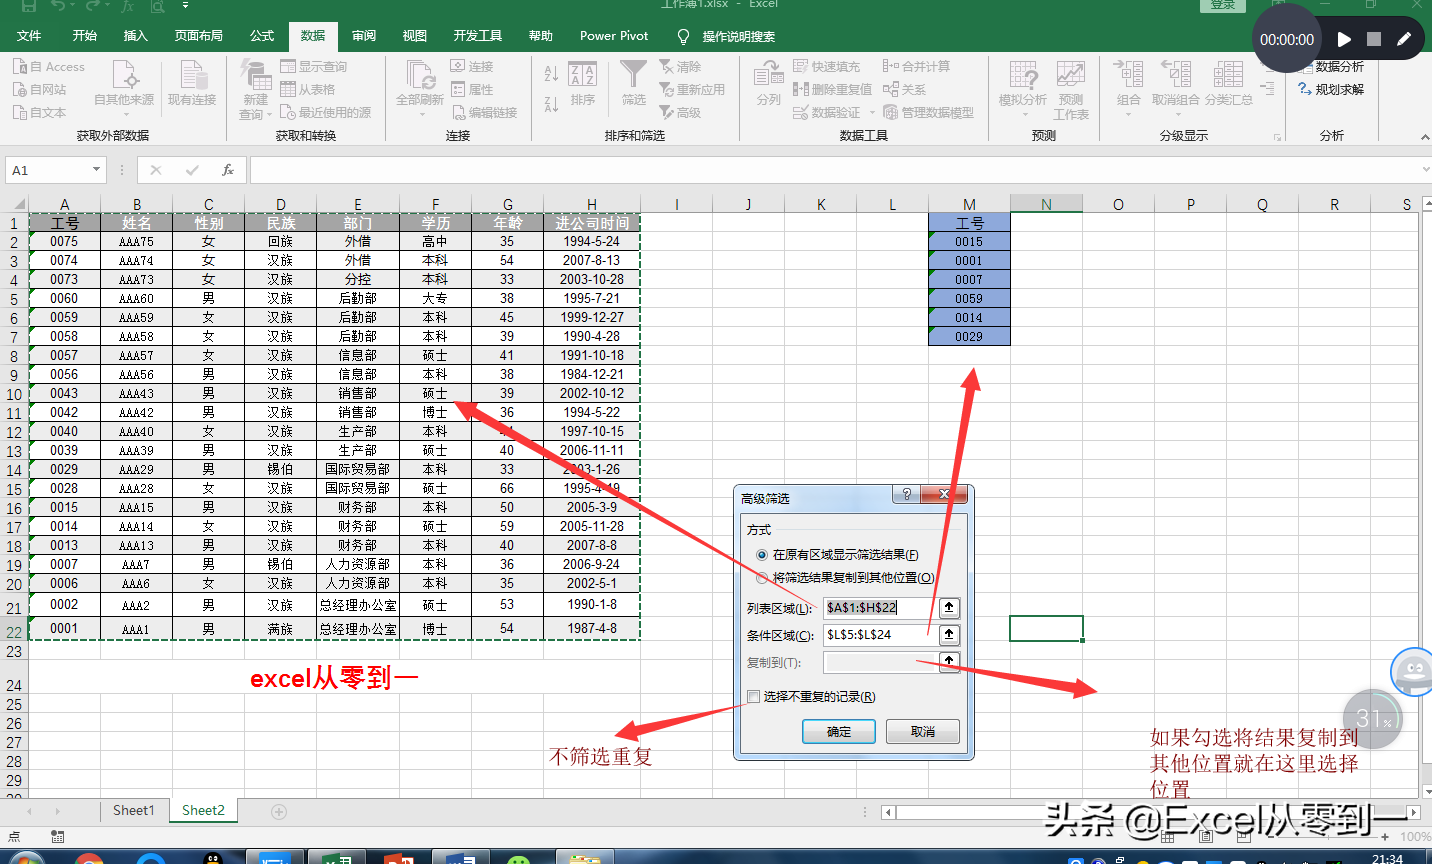1432x864 pixels.
Task: Select column header M
Action: click(x=969, y=204)
